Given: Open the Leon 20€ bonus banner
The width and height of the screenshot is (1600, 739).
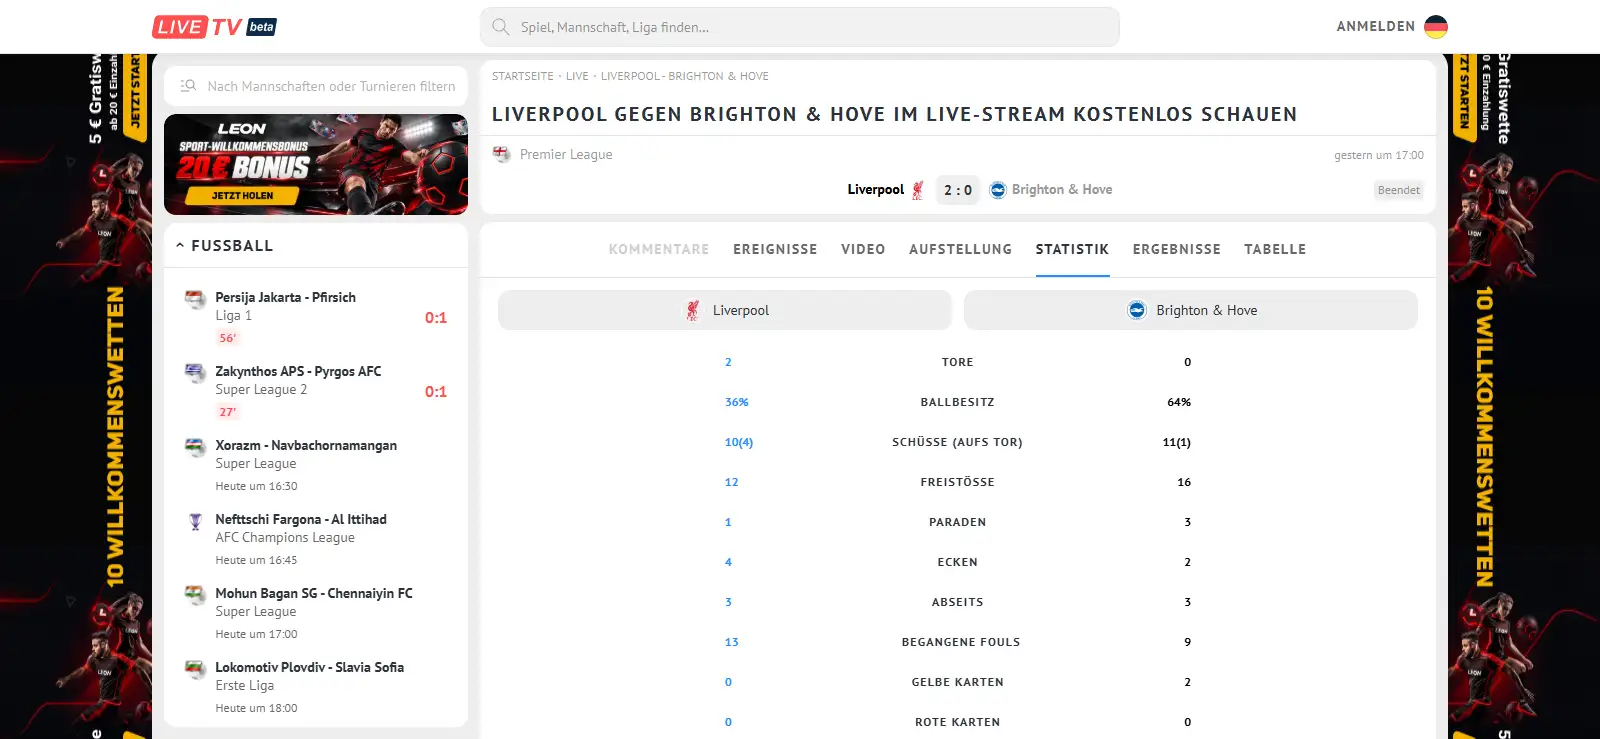Looking at the screenshot, I should (316, 164).
